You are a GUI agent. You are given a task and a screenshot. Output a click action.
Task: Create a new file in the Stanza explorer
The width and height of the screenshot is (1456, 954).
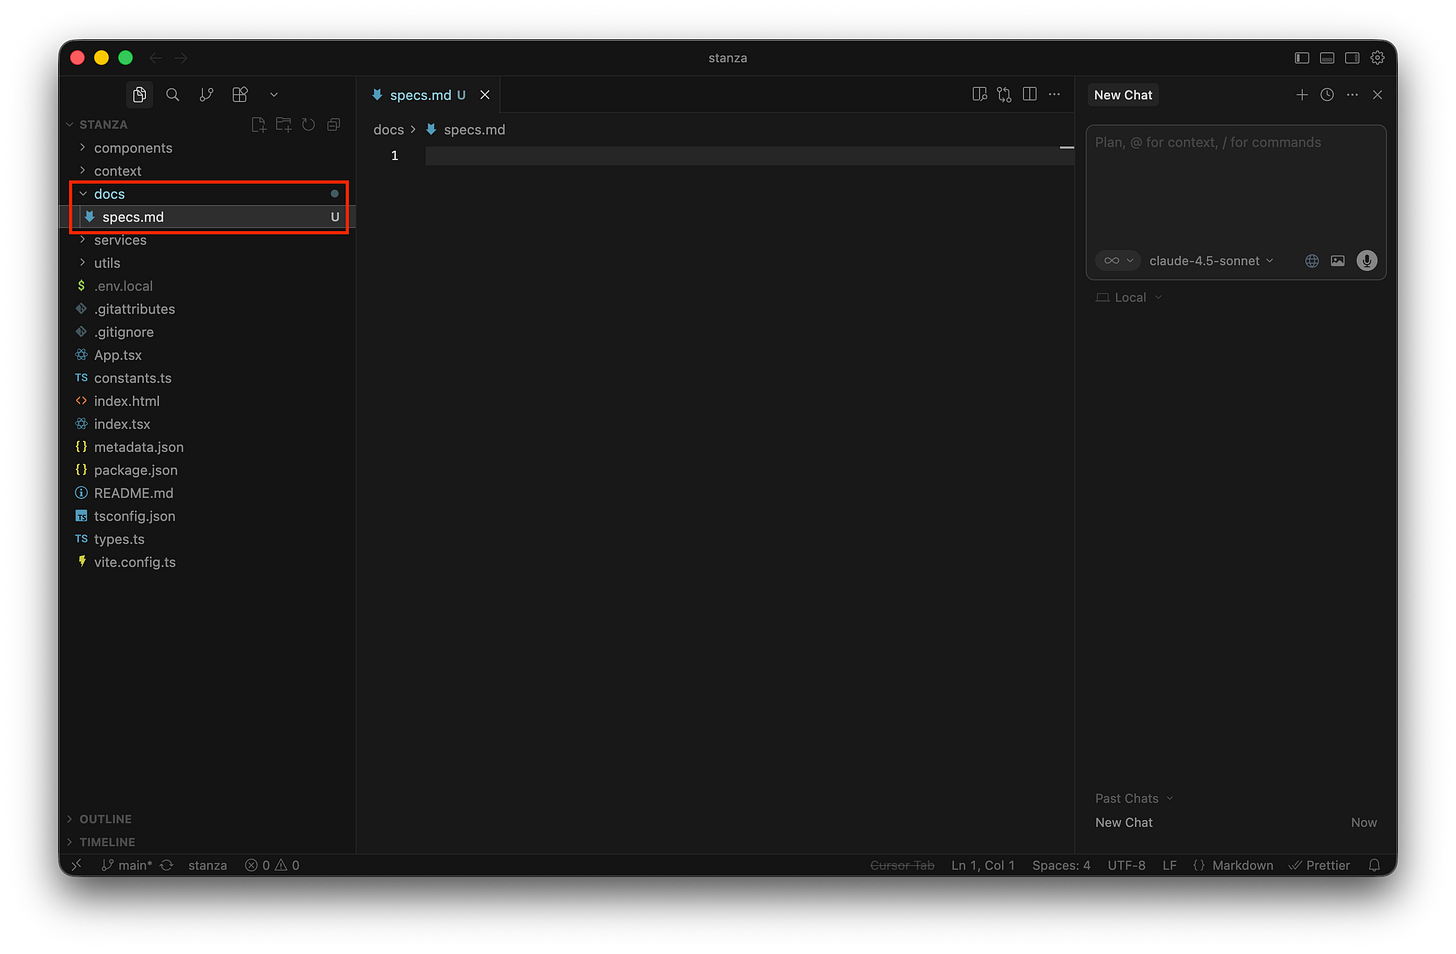pyautogui.click(x=258, y=124)
